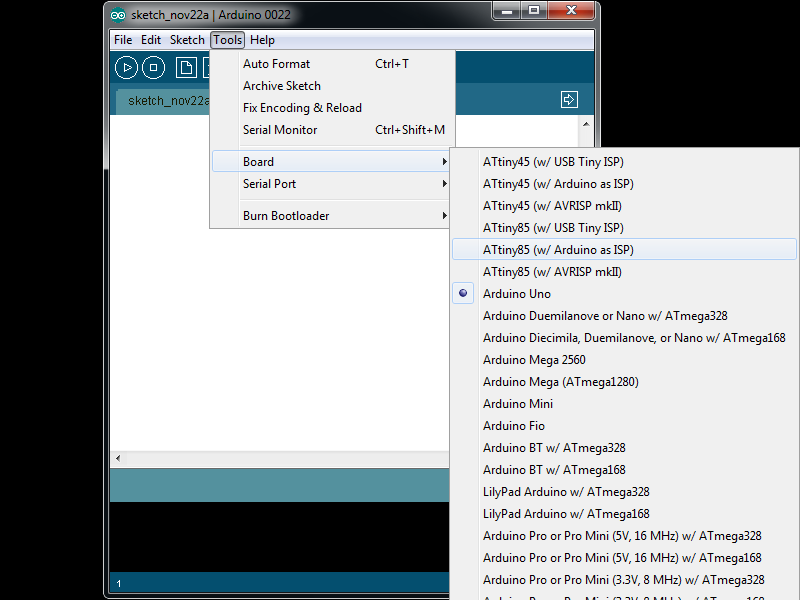Open Serial Monitor from Tools menu
This screenshot has width=800, height=600.
click(x=331, y=130)
